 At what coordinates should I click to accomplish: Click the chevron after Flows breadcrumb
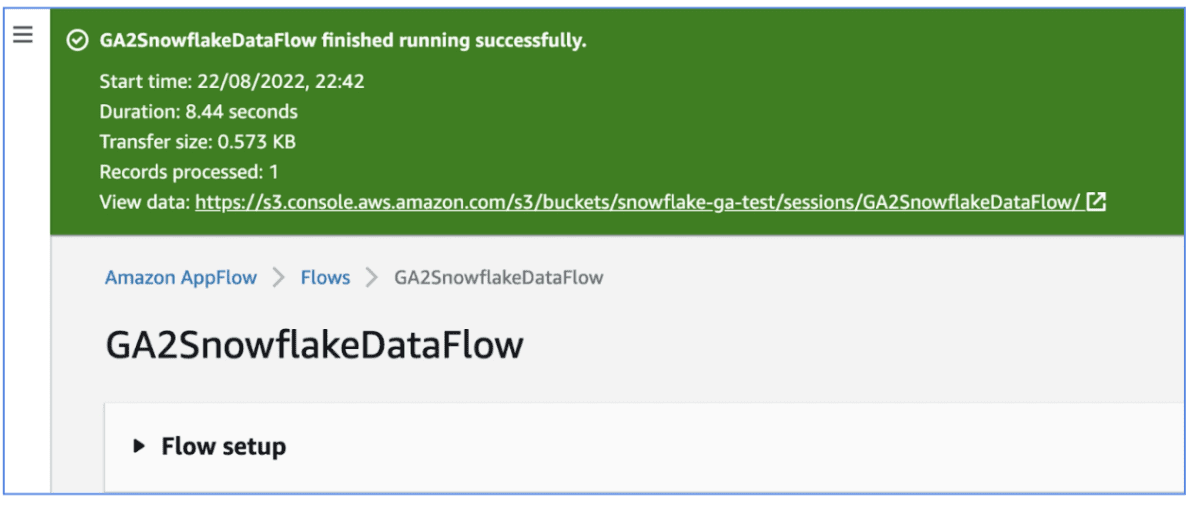[x=372, y=278]
